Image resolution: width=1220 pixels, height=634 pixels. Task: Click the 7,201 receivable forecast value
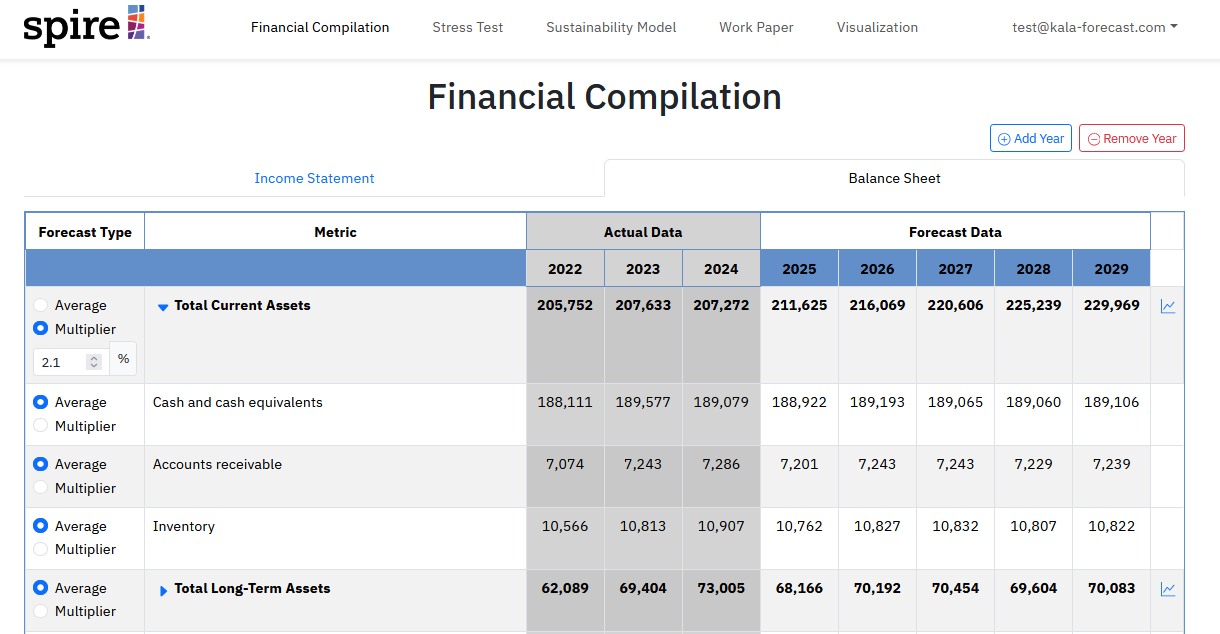[799, 464]
